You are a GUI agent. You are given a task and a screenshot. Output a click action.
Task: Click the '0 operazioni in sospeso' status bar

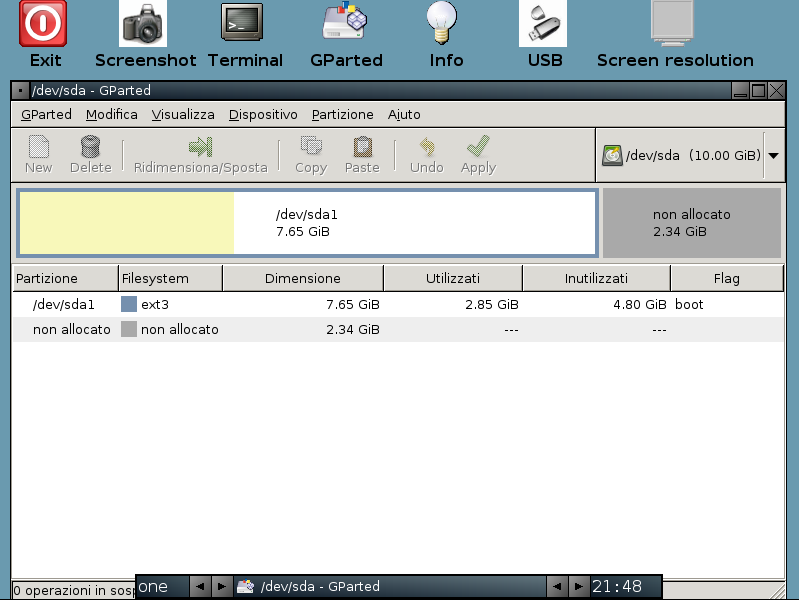(x=74, y=590)
